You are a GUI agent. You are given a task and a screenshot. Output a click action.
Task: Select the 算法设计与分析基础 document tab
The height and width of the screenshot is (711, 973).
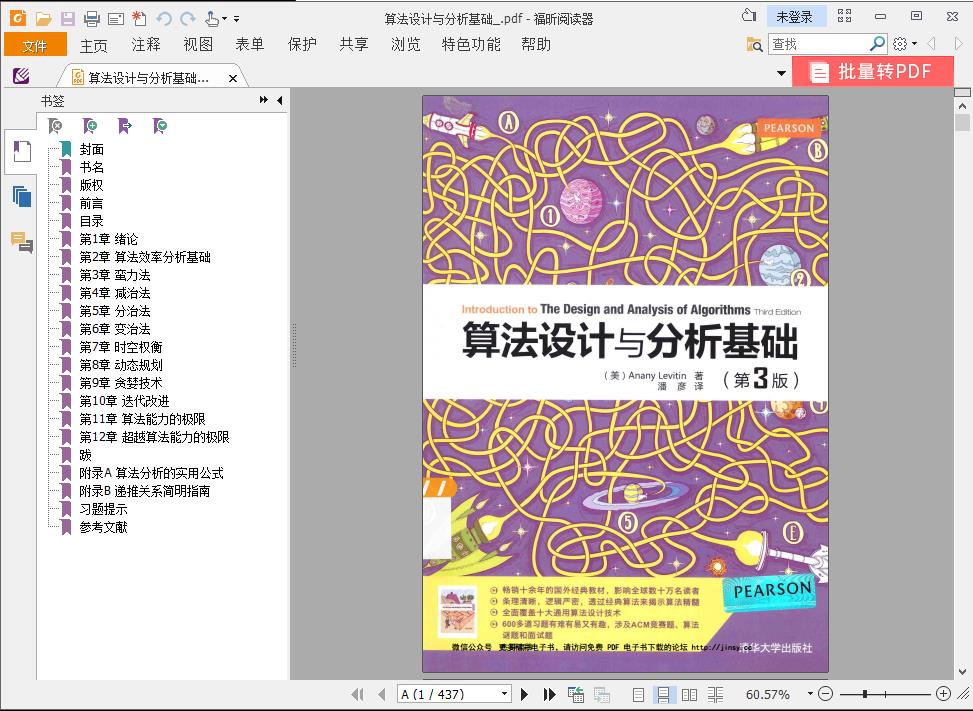coord(148,78)
